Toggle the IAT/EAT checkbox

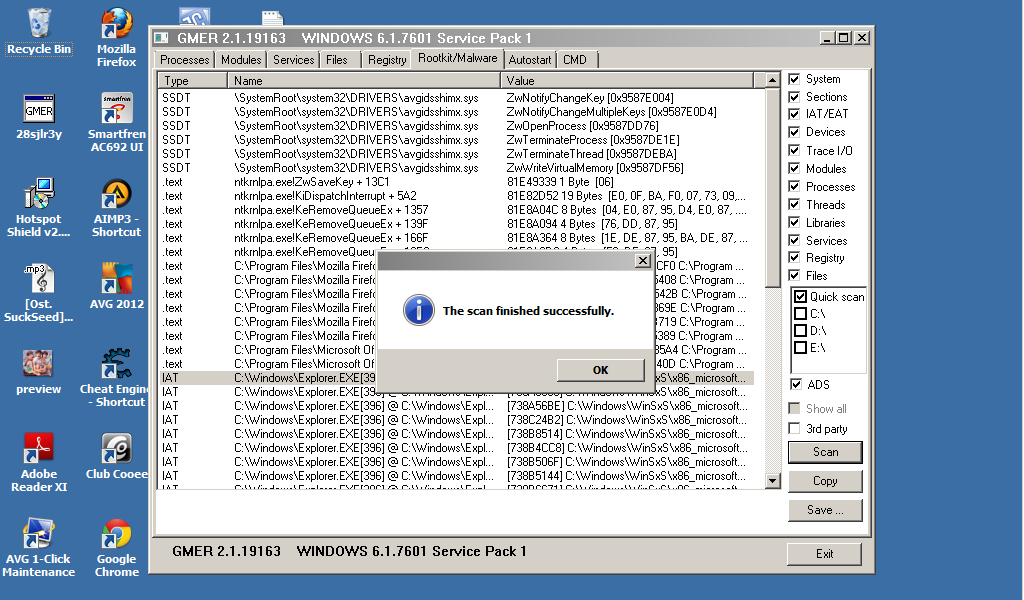pos(794,114)
